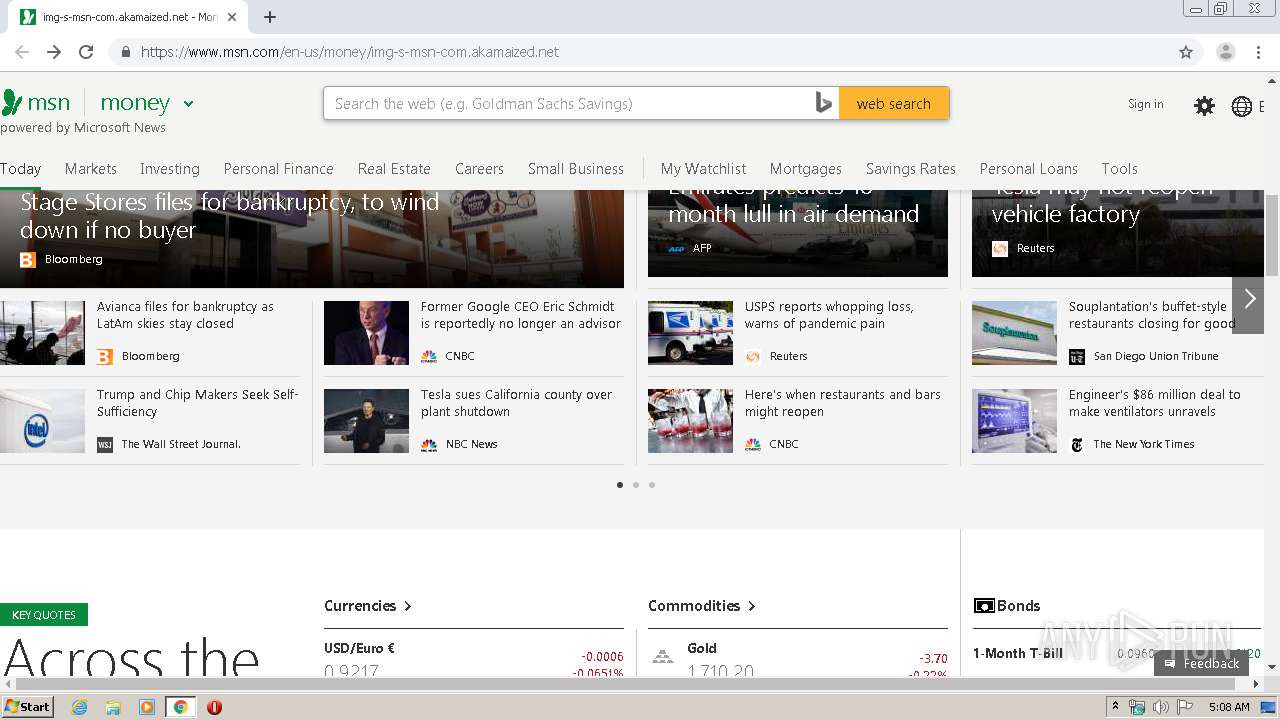
Task: Click CNBC icon under Eric Schmidt article
Action: (429, 356)
